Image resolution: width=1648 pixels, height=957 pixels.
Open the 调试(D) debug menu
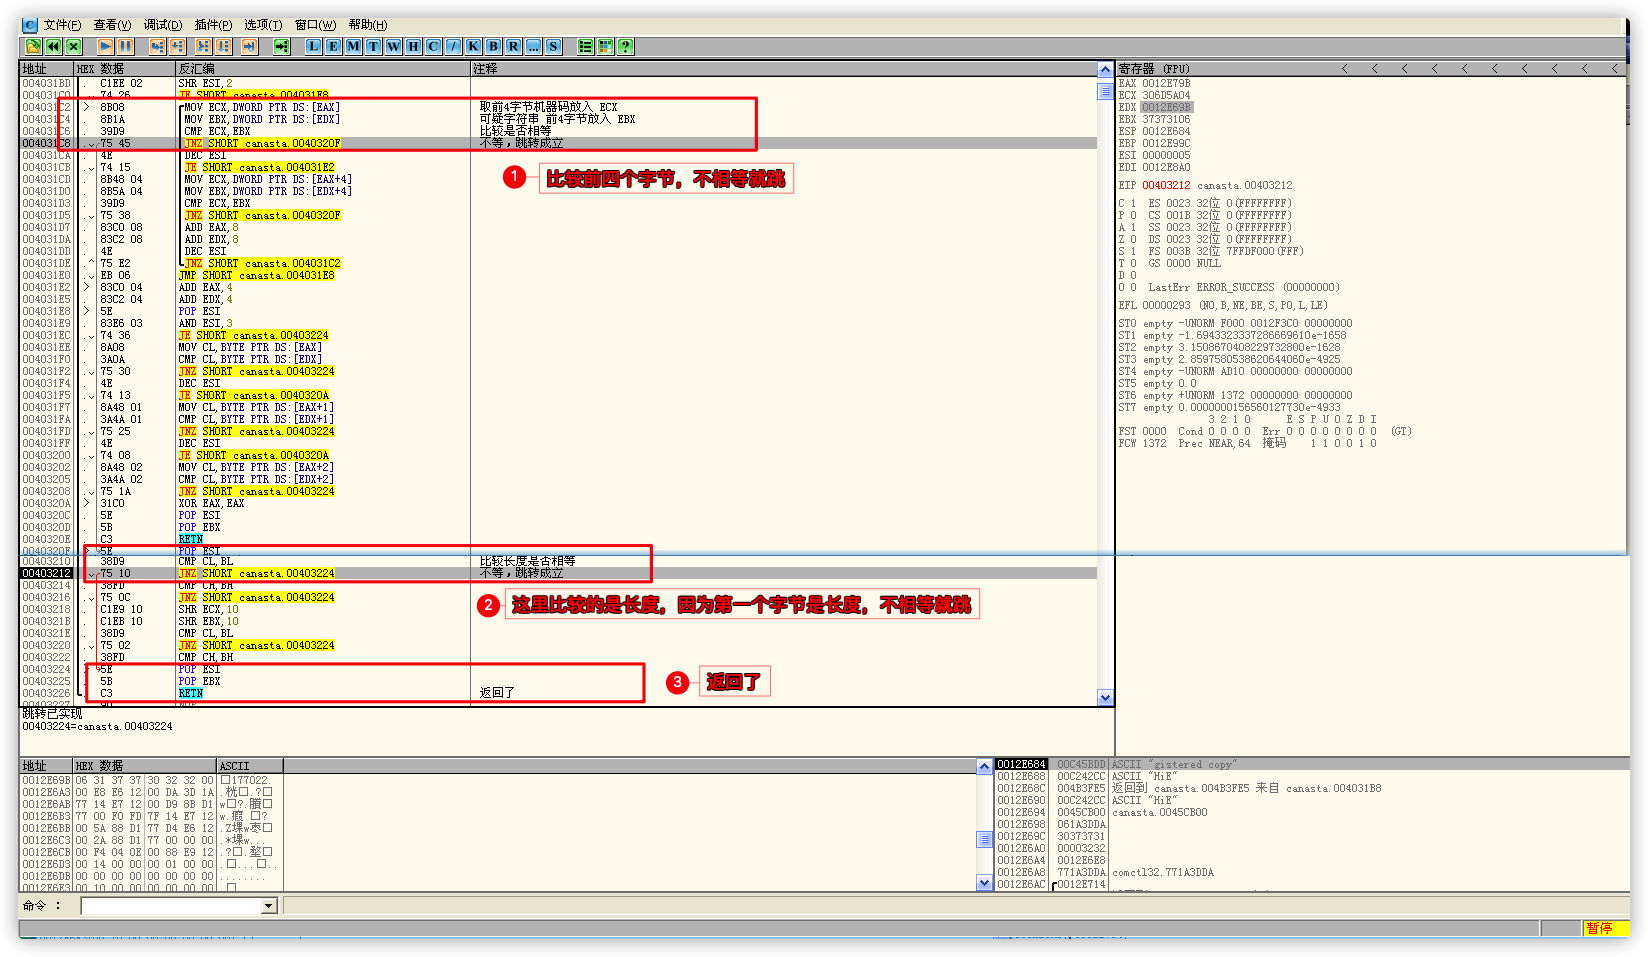tap(162, 25)
